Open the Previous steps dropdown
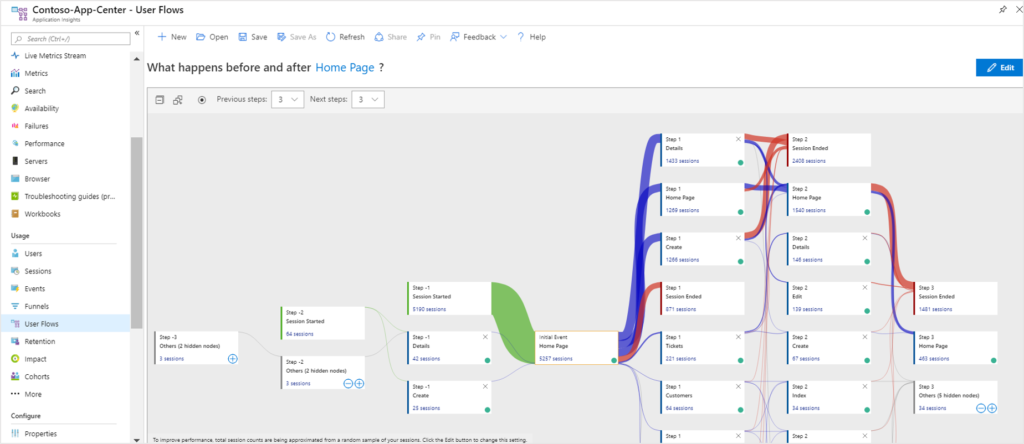 tap(287, 99)
